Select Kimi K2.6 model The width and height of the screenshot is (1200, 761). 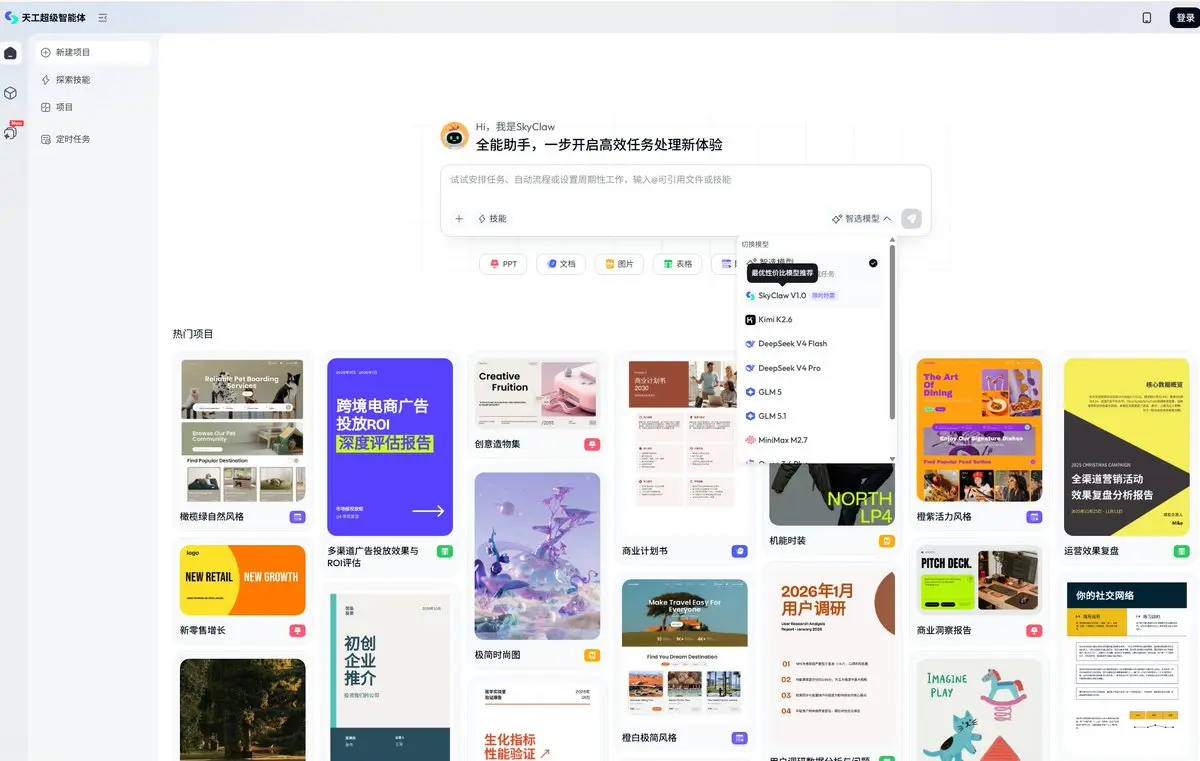(811, 320)
